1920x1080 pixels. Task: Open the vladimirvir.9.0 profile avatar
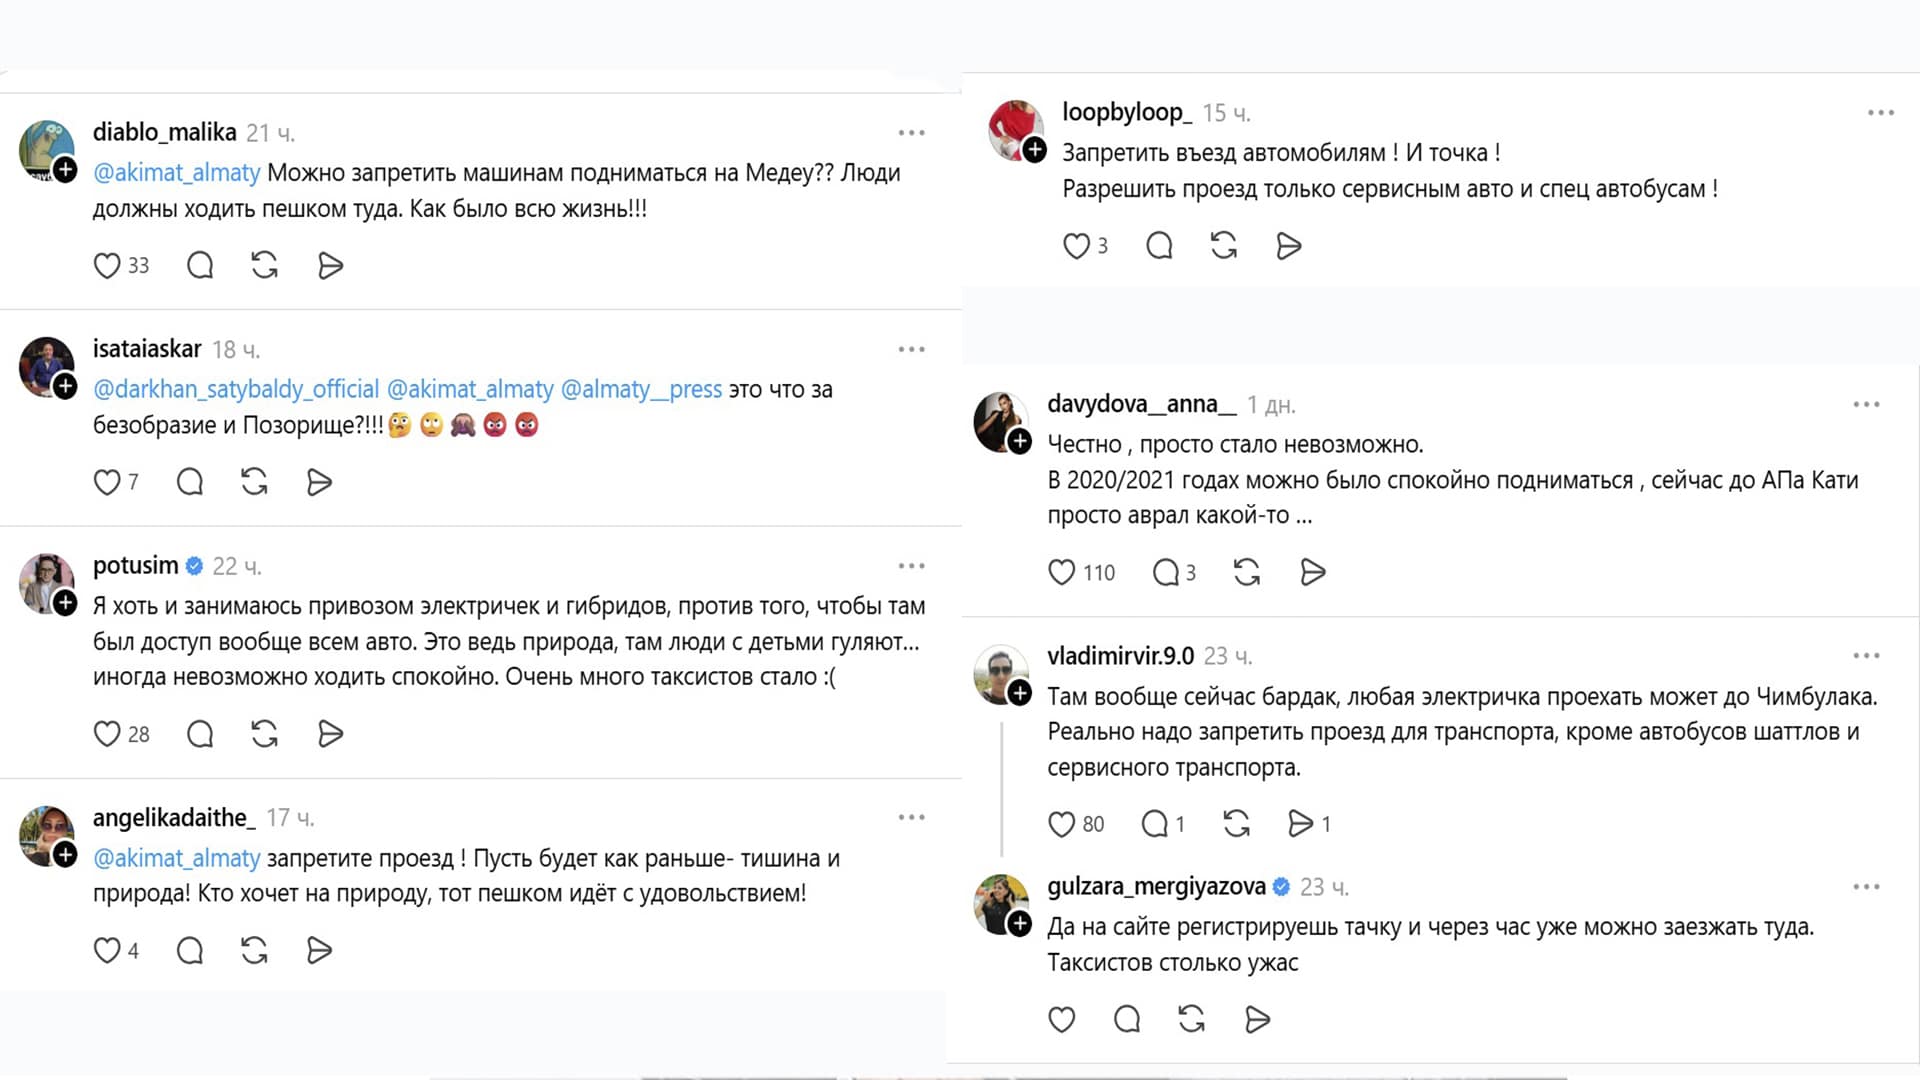(x=1000, y=672)
